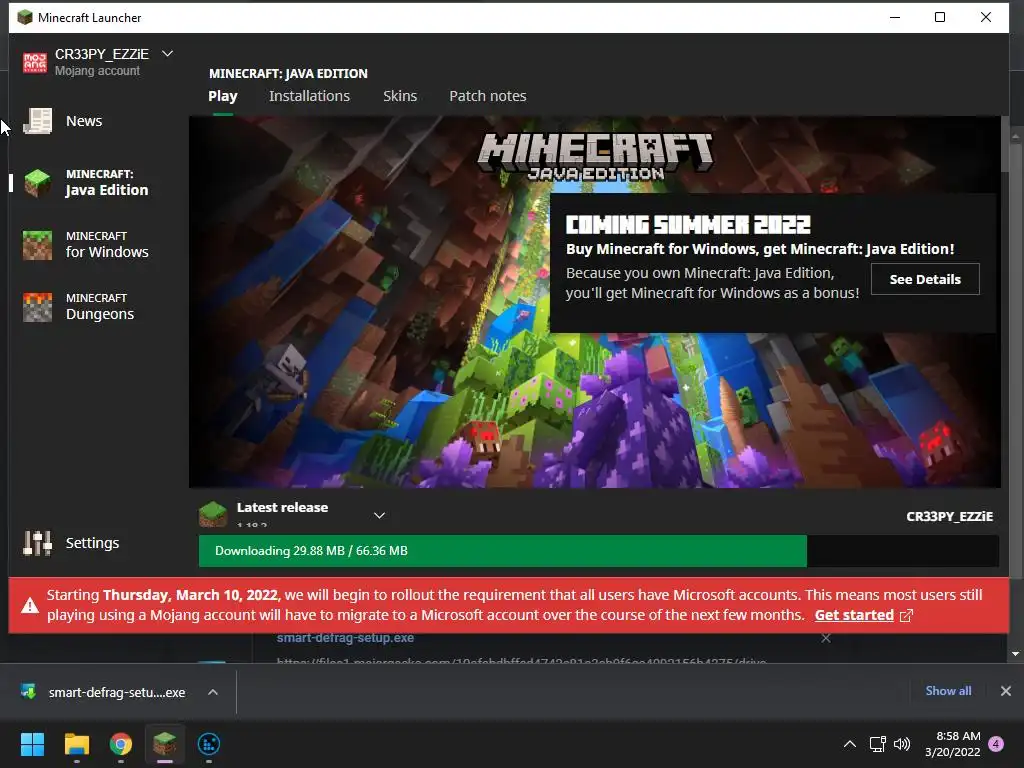The width and height of the screenshot is (1024, 768).
Task: Click Show all downloads
Action: (948, 691)
